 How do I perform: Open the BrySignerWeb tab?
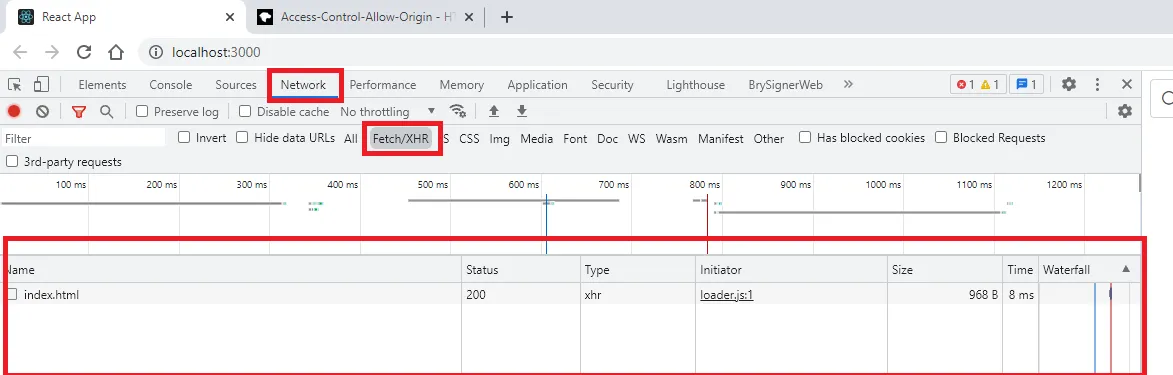785,85
